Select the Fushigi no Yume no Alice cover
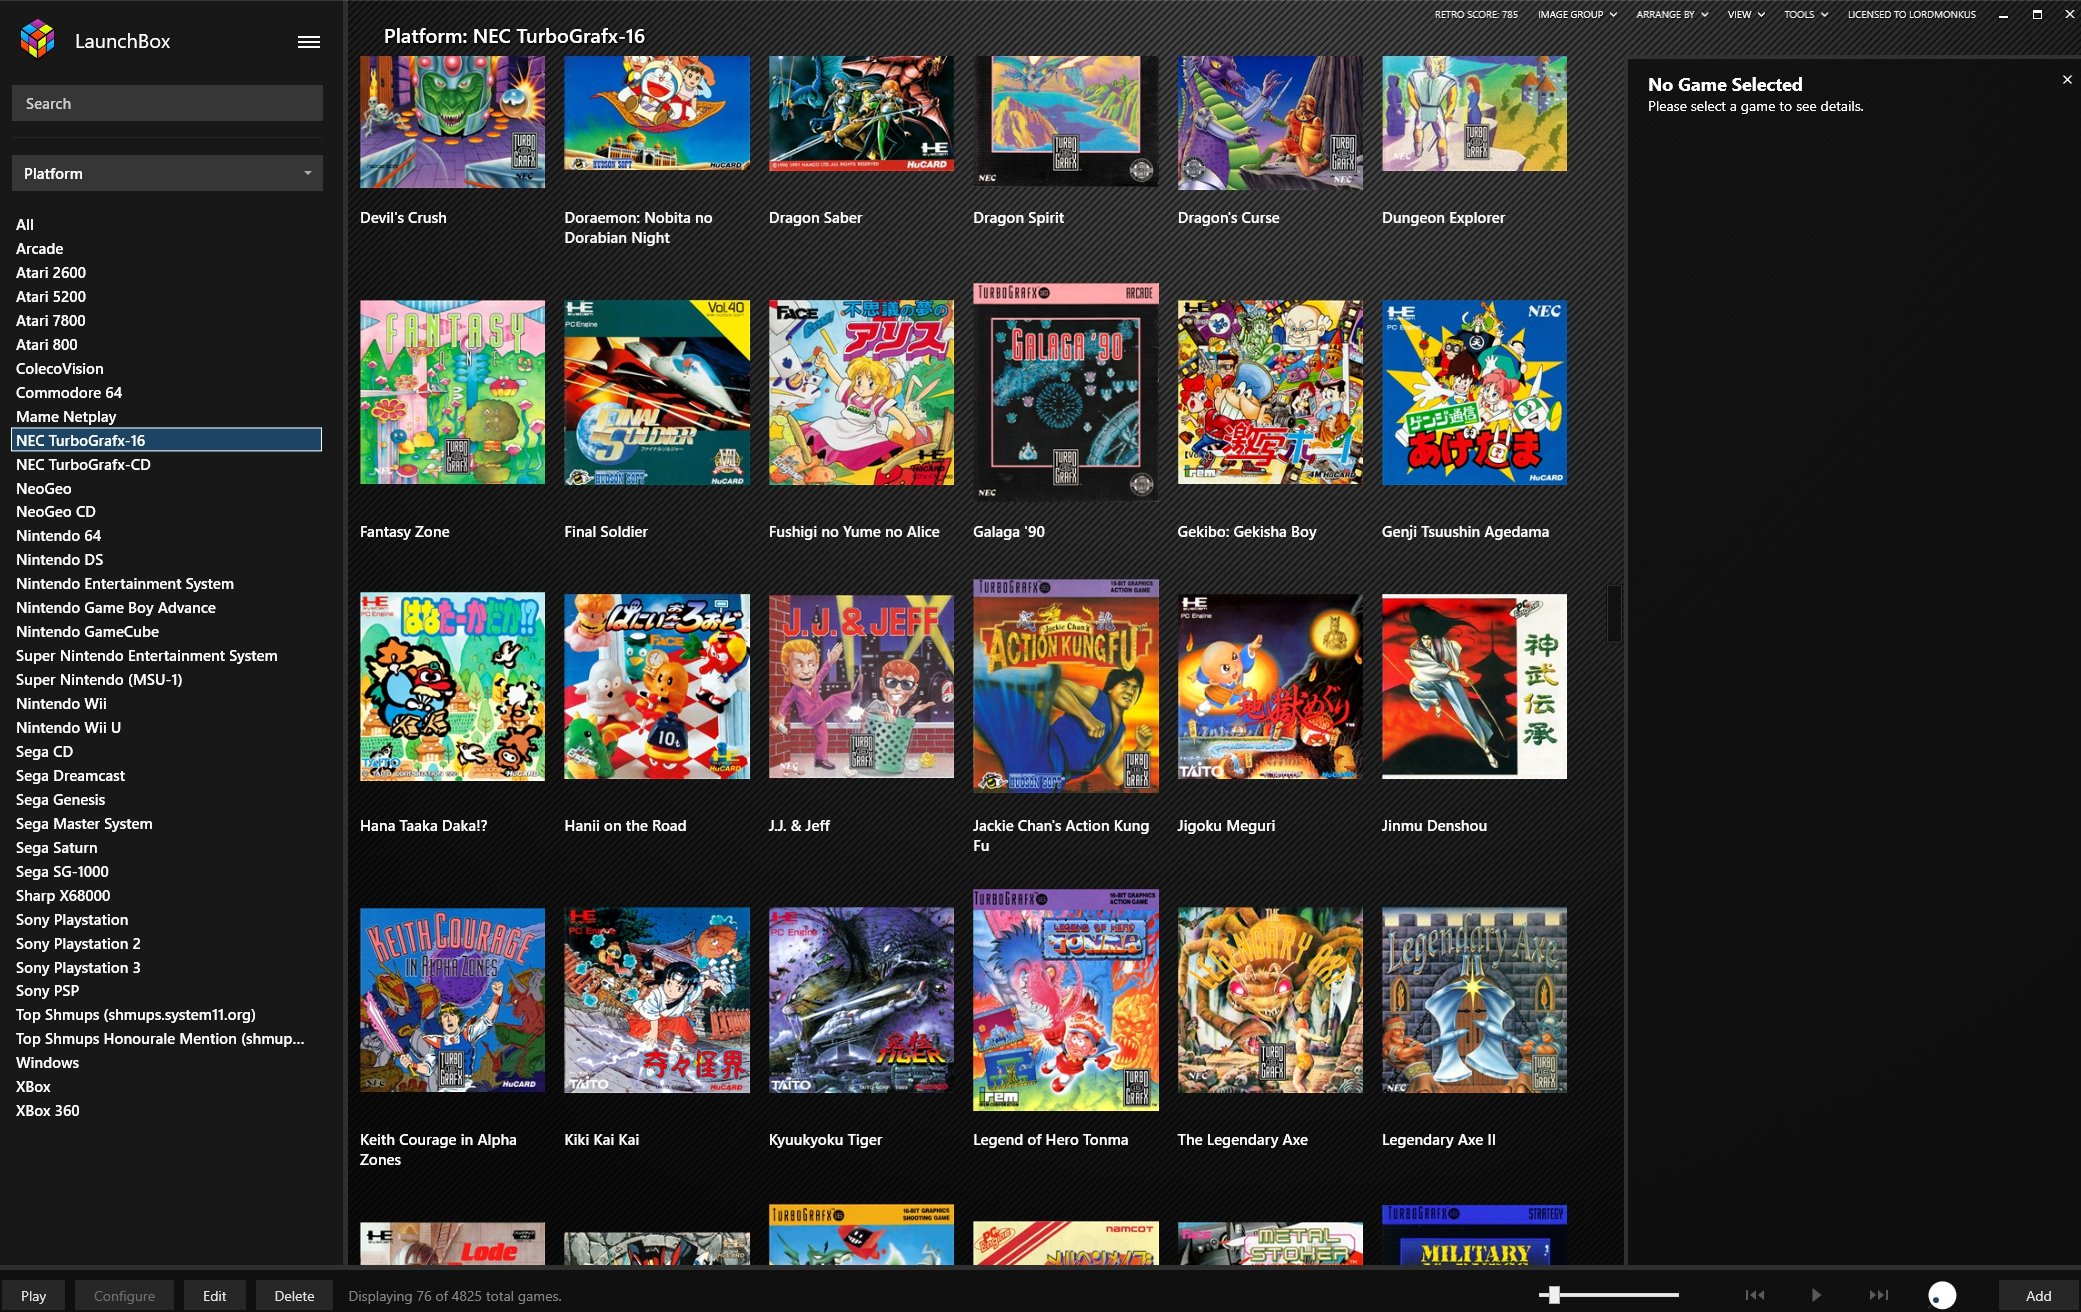The width and height of the screenshot is (2081, 1312). pos(861,392)
